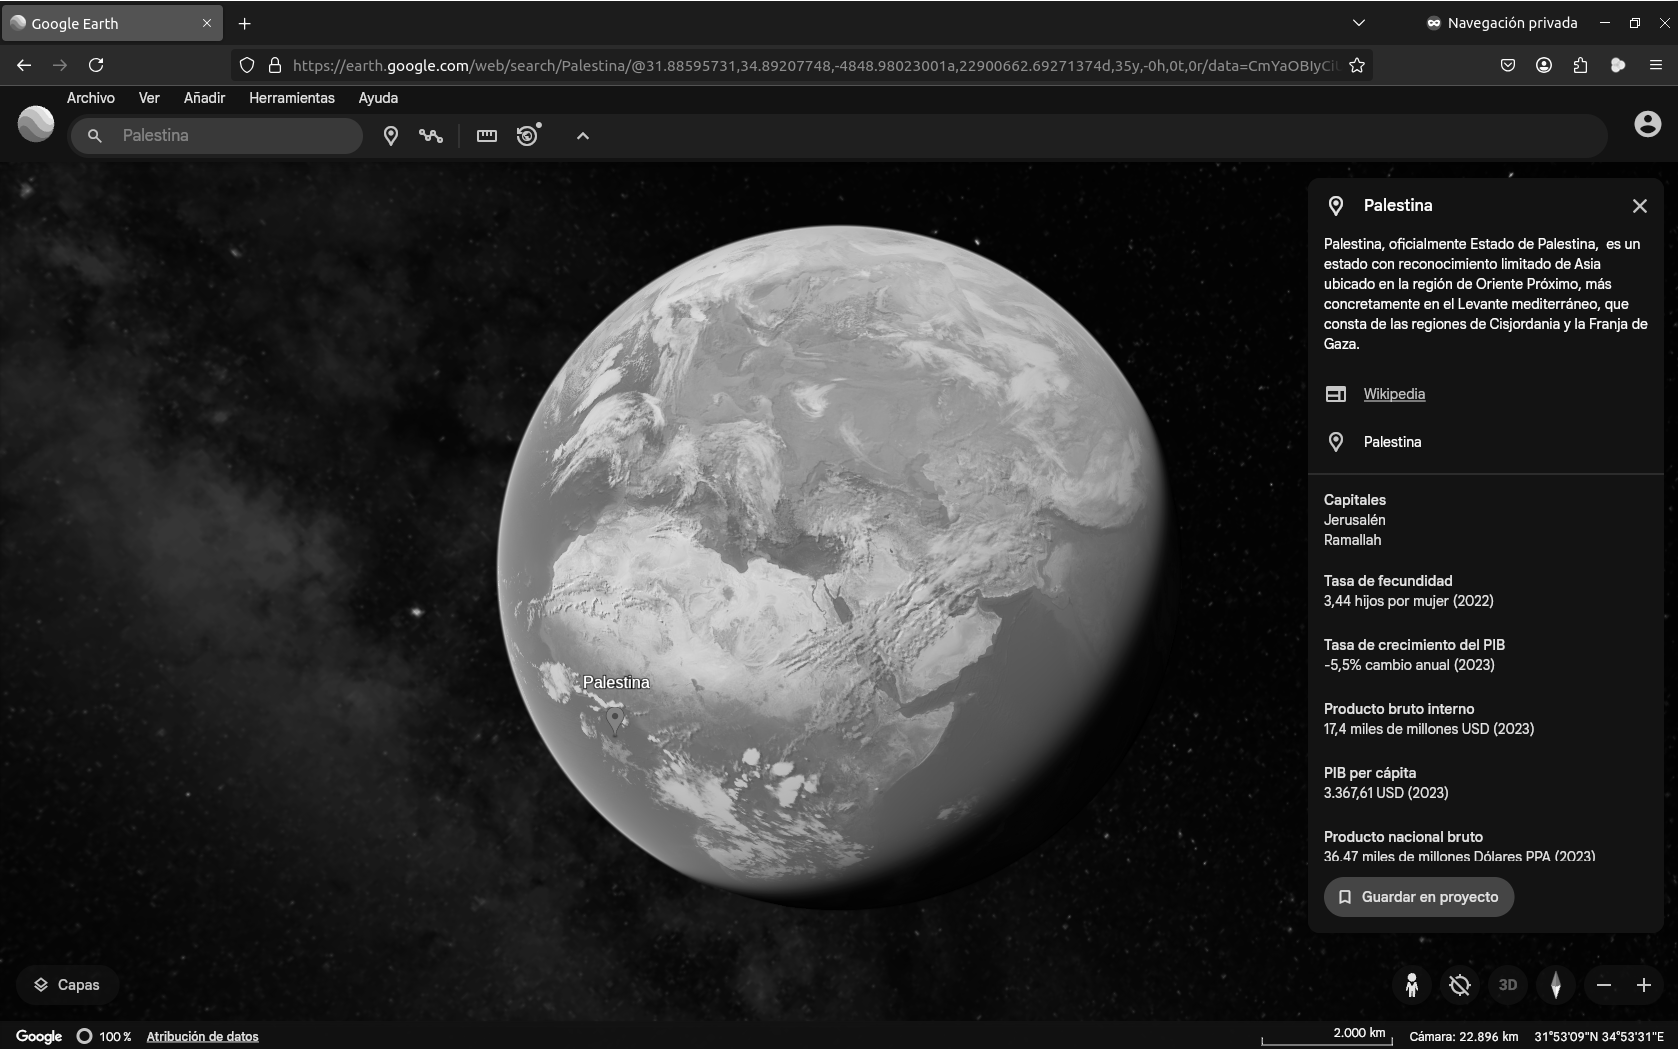Click Tasa de crecimiento del PIB entry
The image size is (1678, 1049).
(1414, 655)
